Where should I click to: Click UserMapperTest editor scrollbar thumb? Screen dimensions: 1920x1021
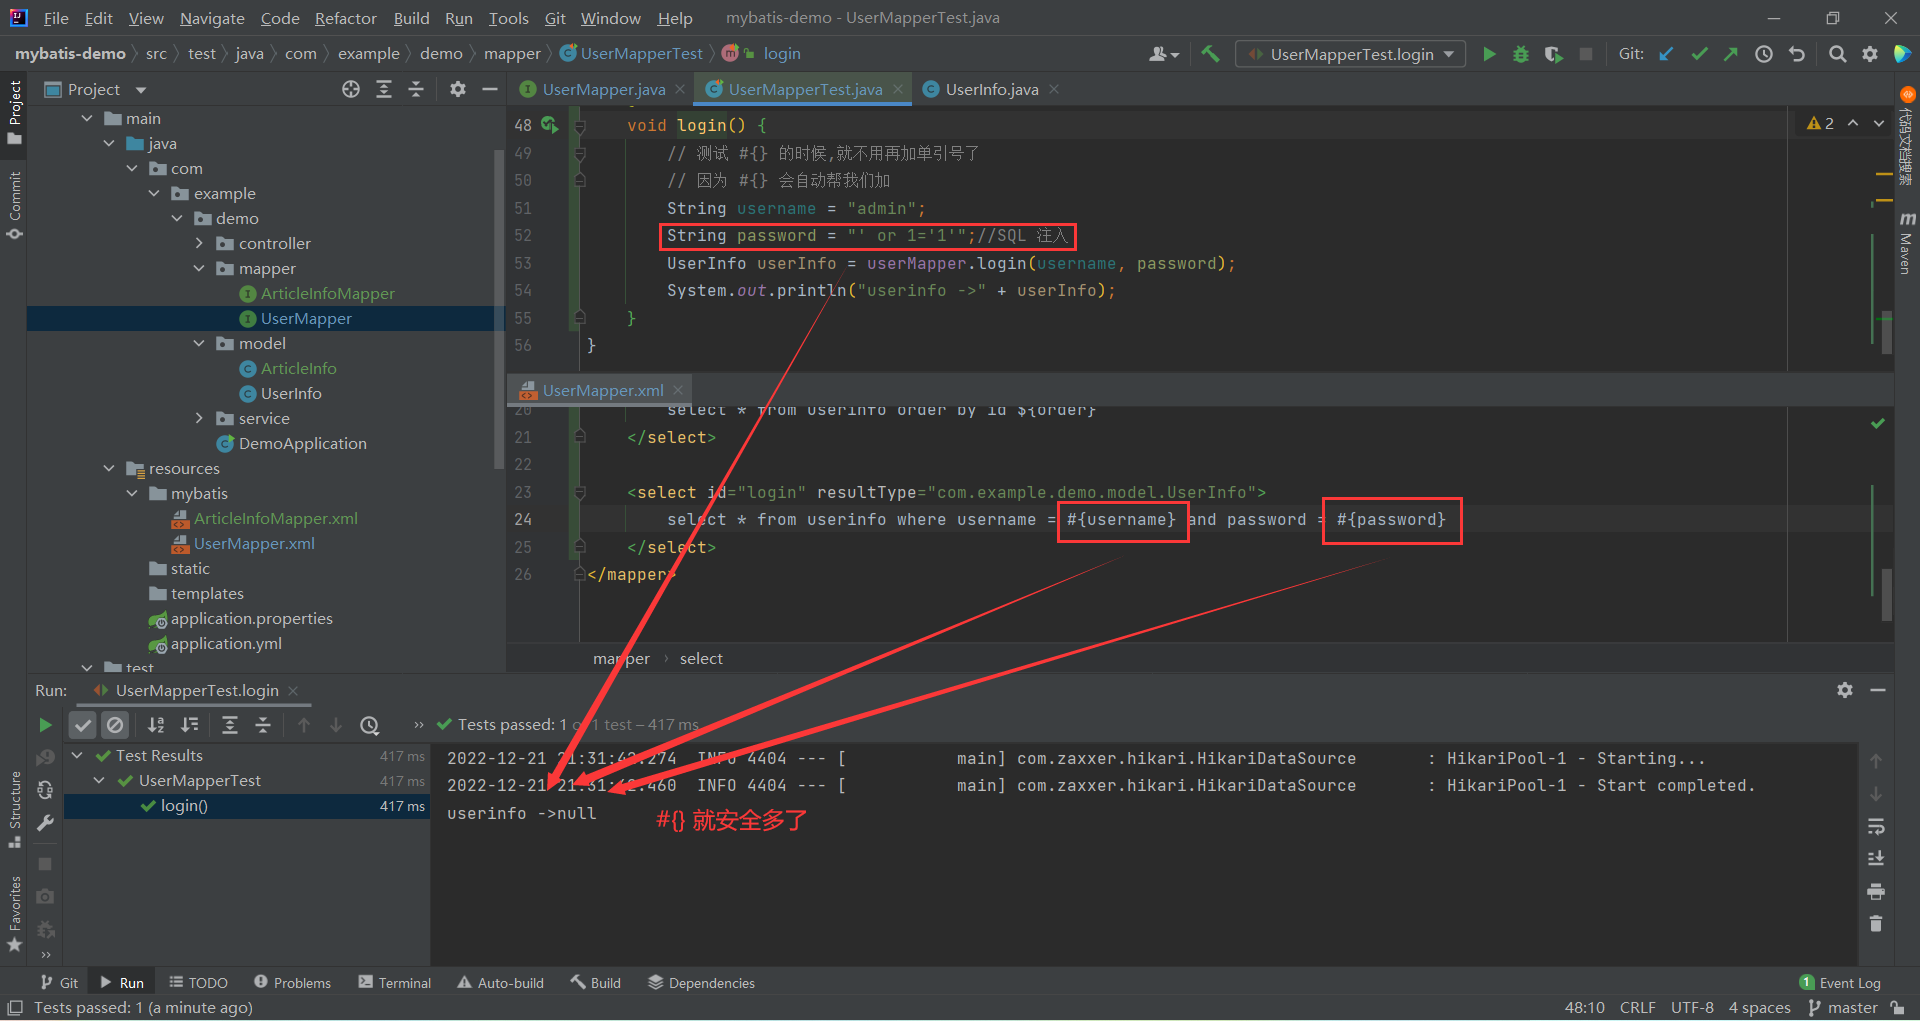tap(1886, 333)
